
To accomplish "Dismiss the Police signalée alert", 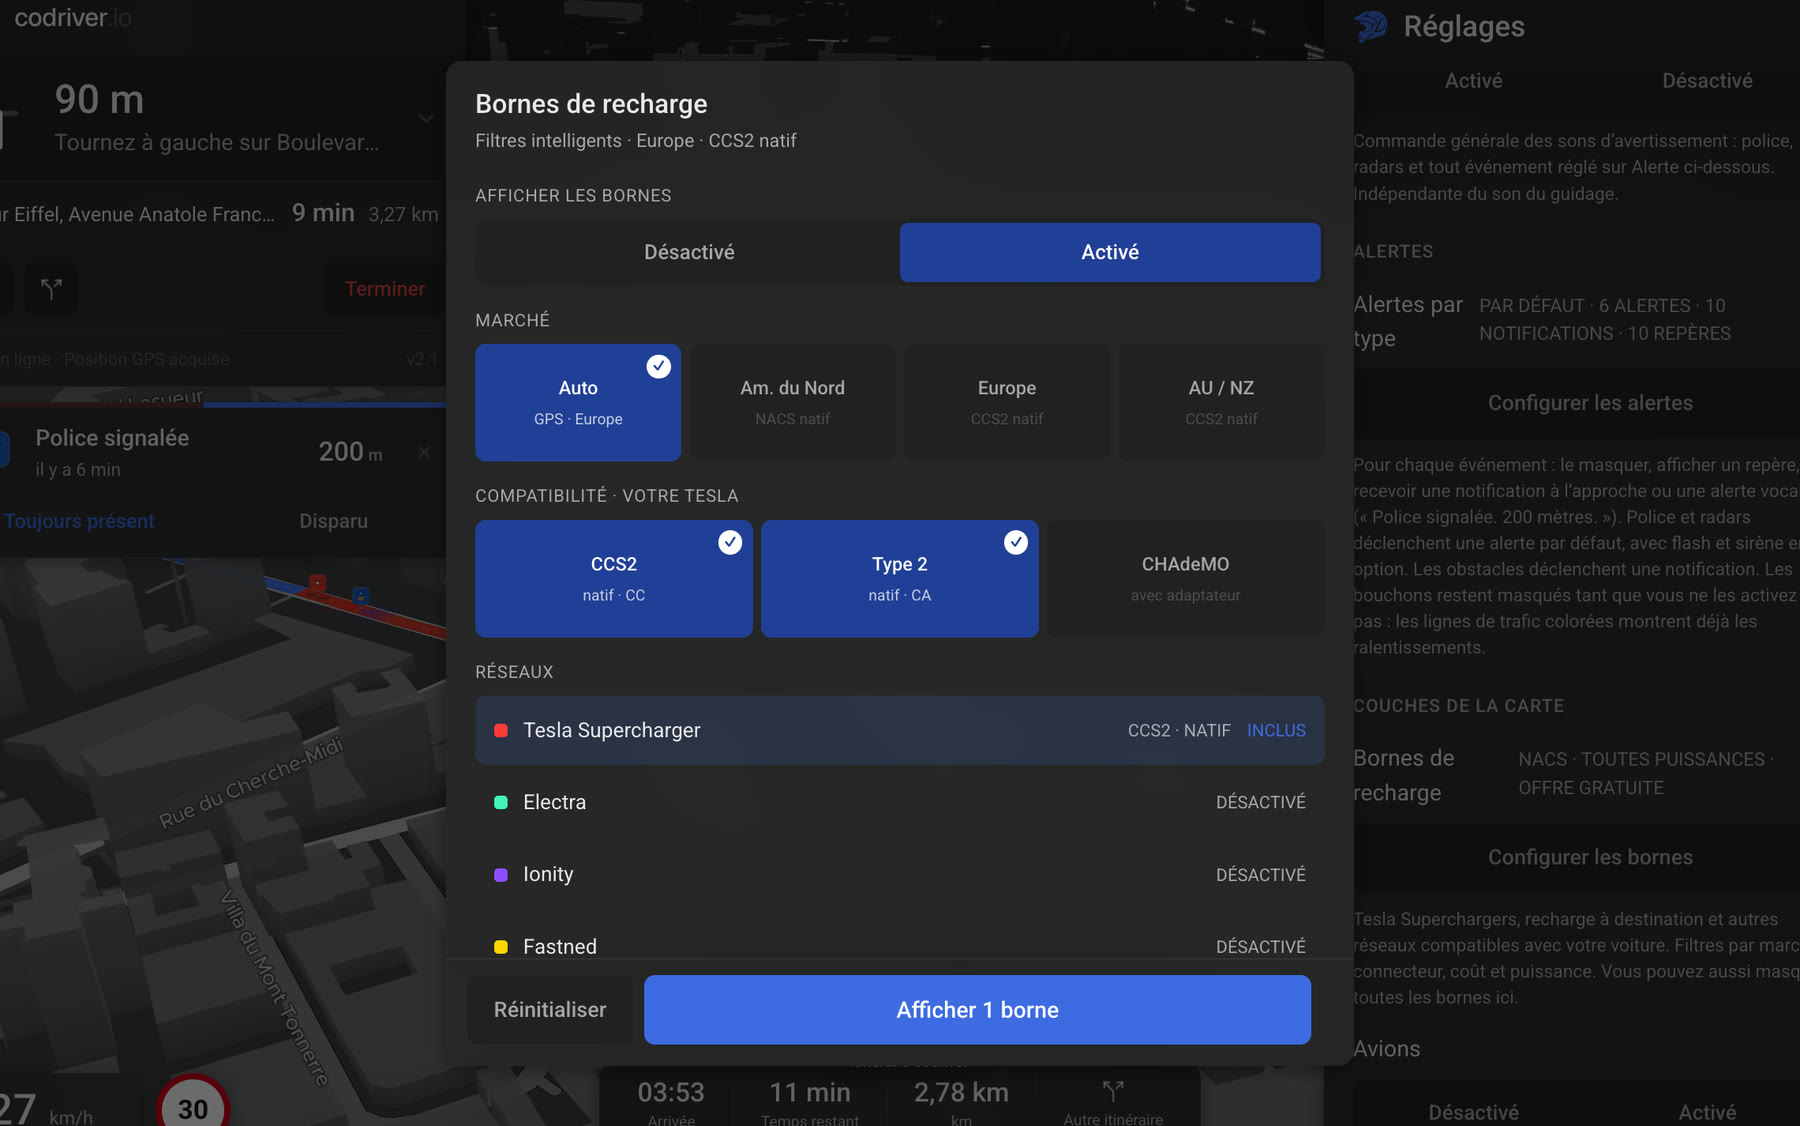I will [424, 453].
